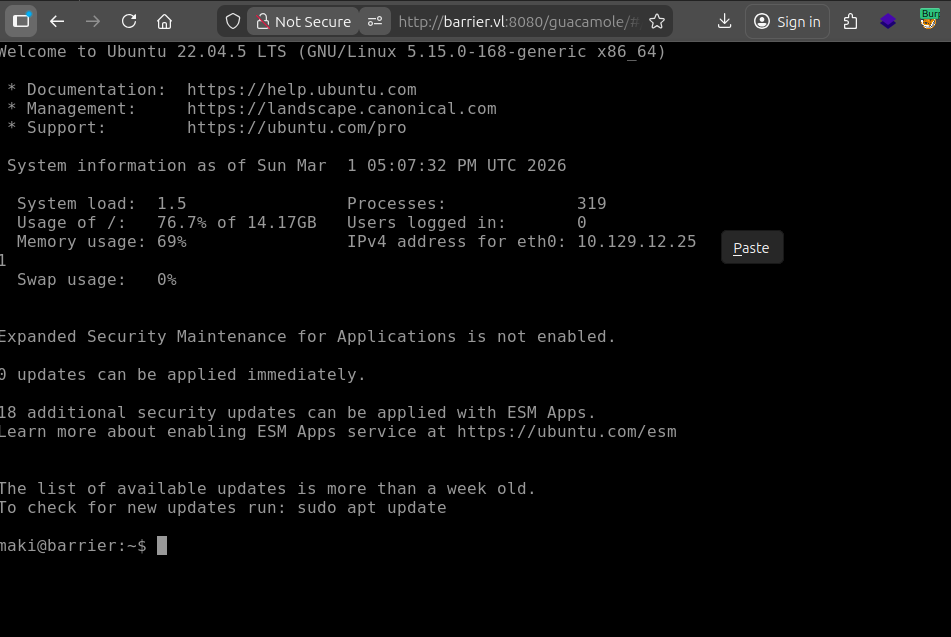
Task: Click the landscape.canonical.com management URL text
Action: tap(341, 109)
